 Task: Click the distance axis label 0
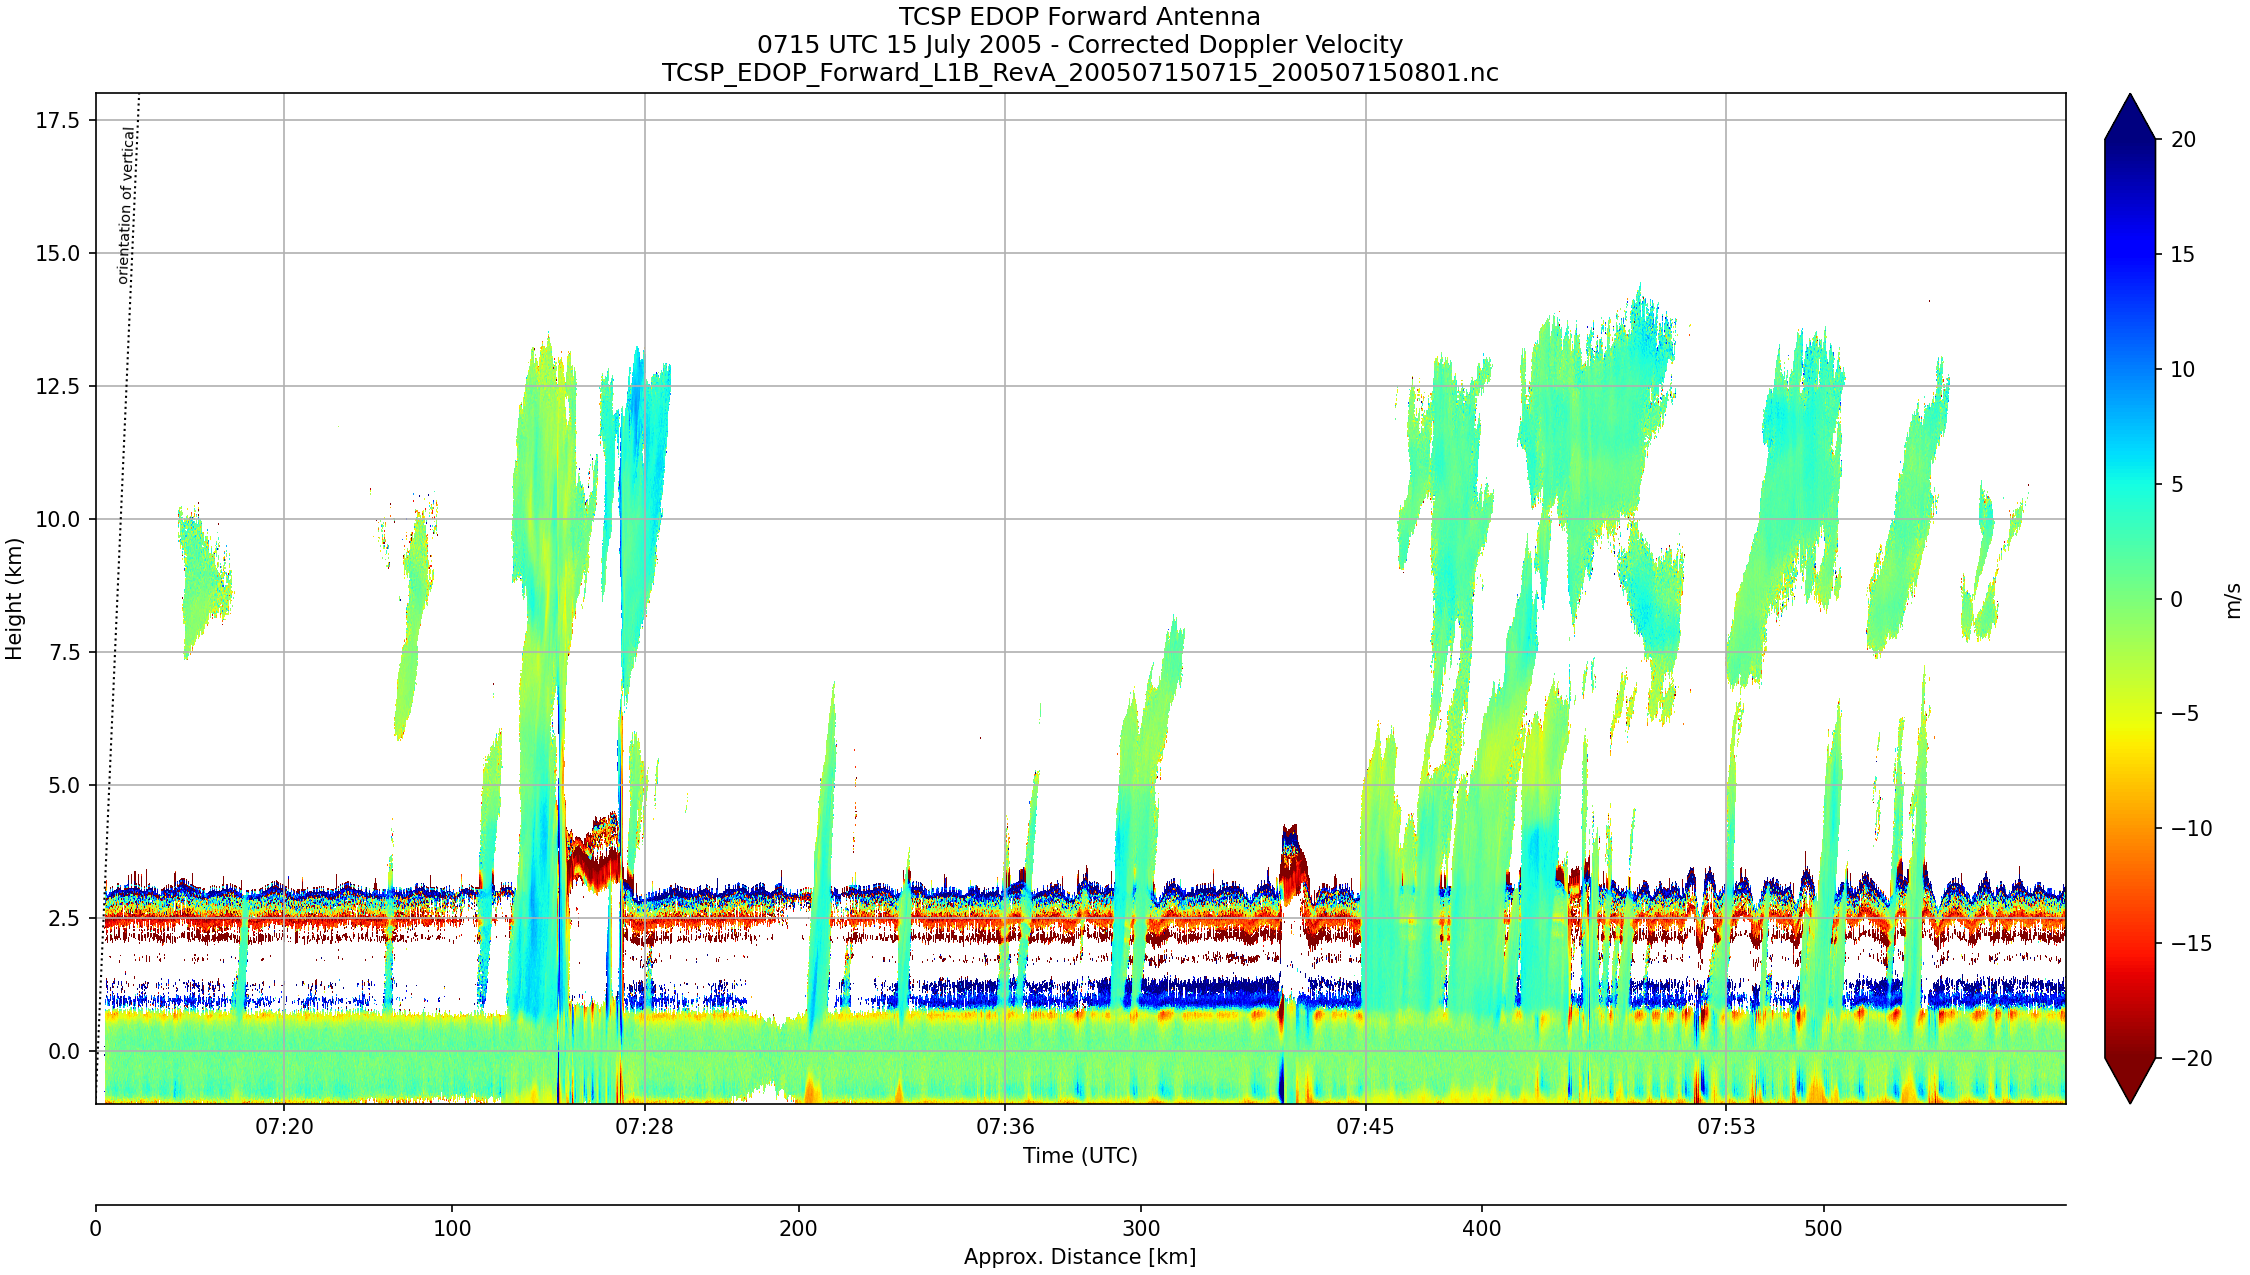coord(96,1229)
